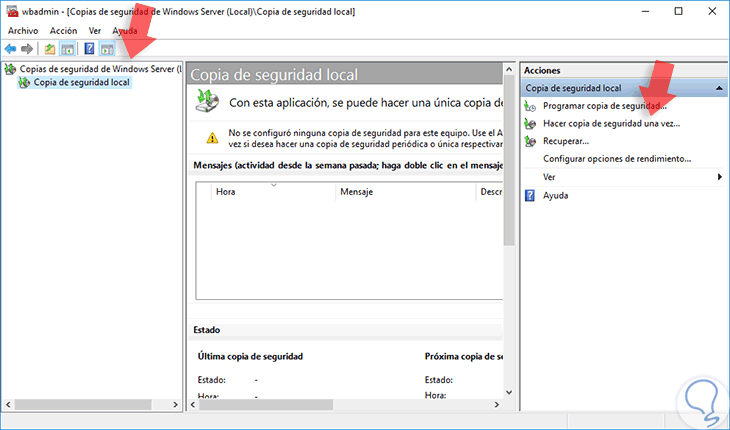Click the Programar copia de seguridad icon
Image resolution: width=730 pixels, height=430 pixels.
pos(530,106)
